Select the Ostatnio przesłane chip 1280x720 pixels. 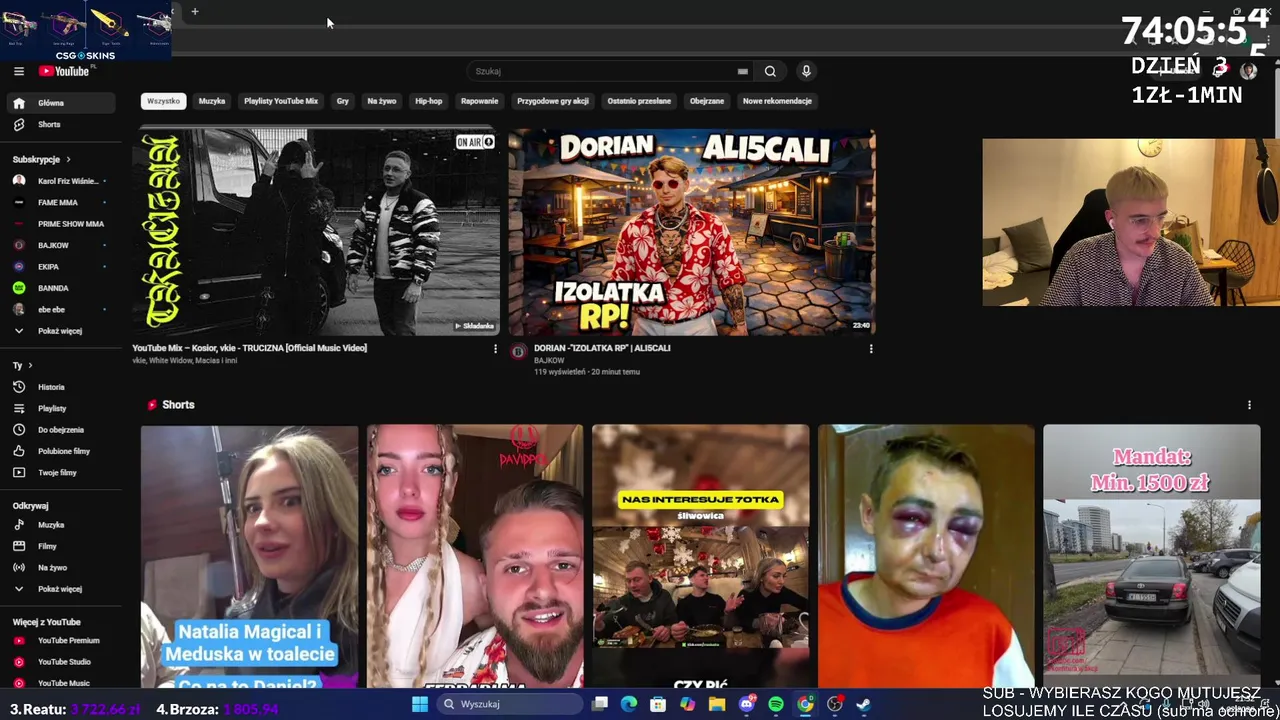click(x=639, y=101)
